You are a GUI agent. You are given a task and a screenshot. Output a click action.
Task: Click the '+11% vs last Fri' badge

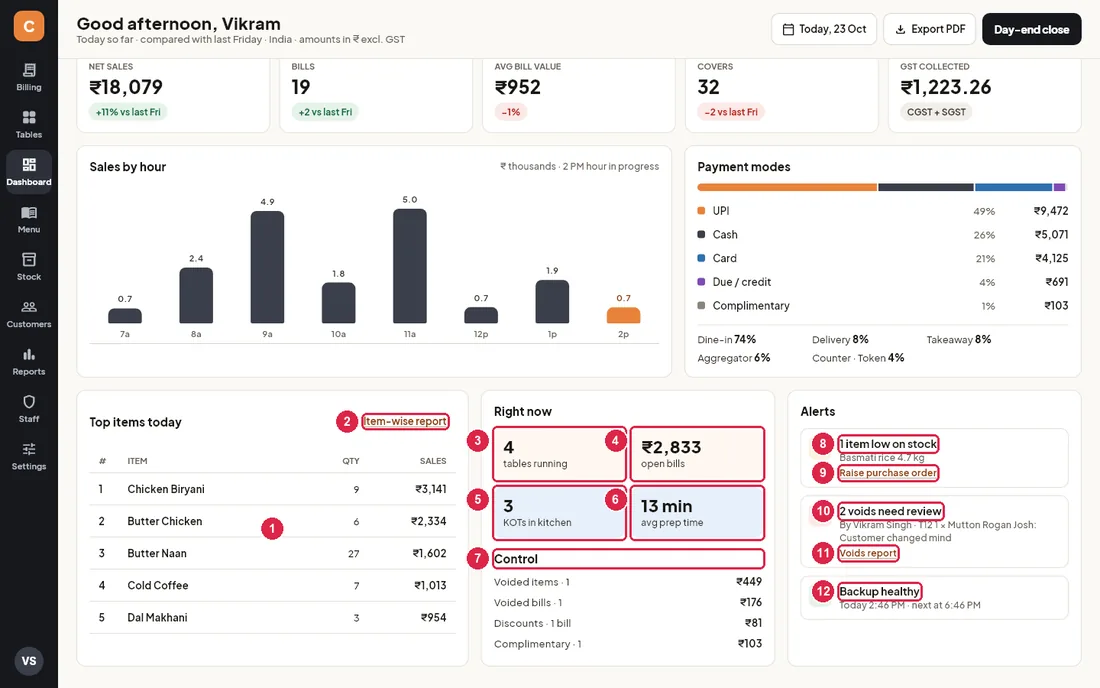[x=128, y=112]
